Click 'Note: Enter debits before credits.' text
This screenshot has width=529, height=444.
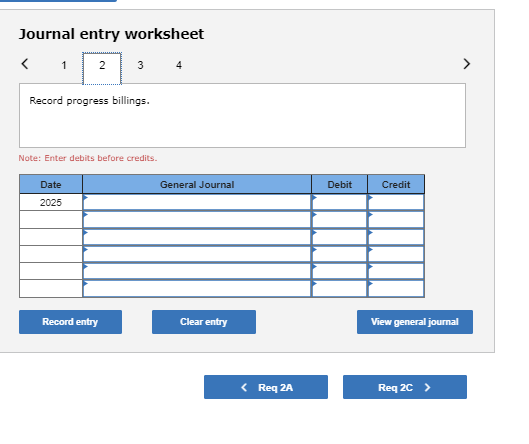click(88, 158)
